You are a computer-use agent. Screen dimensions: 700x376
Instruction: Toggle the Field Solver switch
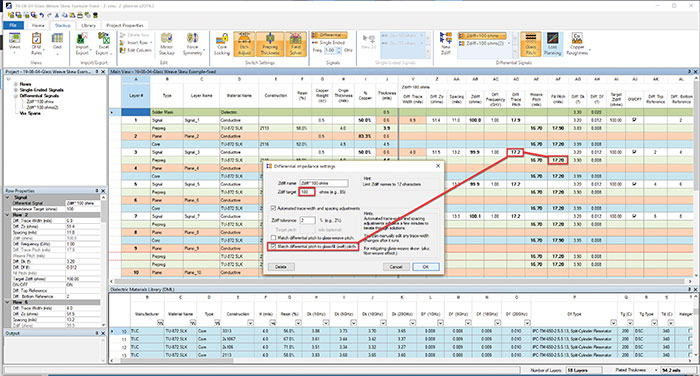coord(296,44)
